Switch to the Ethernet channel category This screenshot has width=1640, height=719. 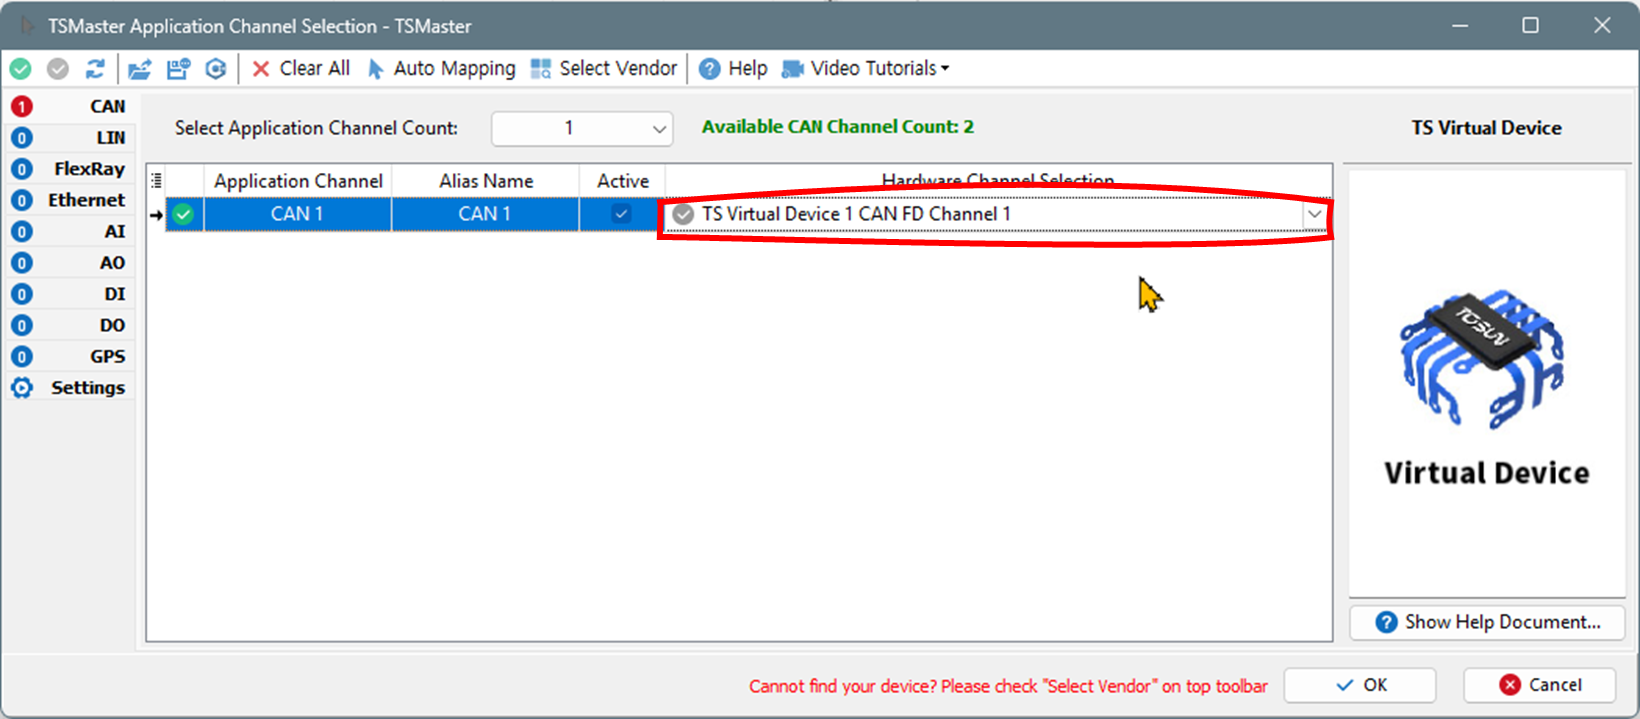click(x=70, y=200)
